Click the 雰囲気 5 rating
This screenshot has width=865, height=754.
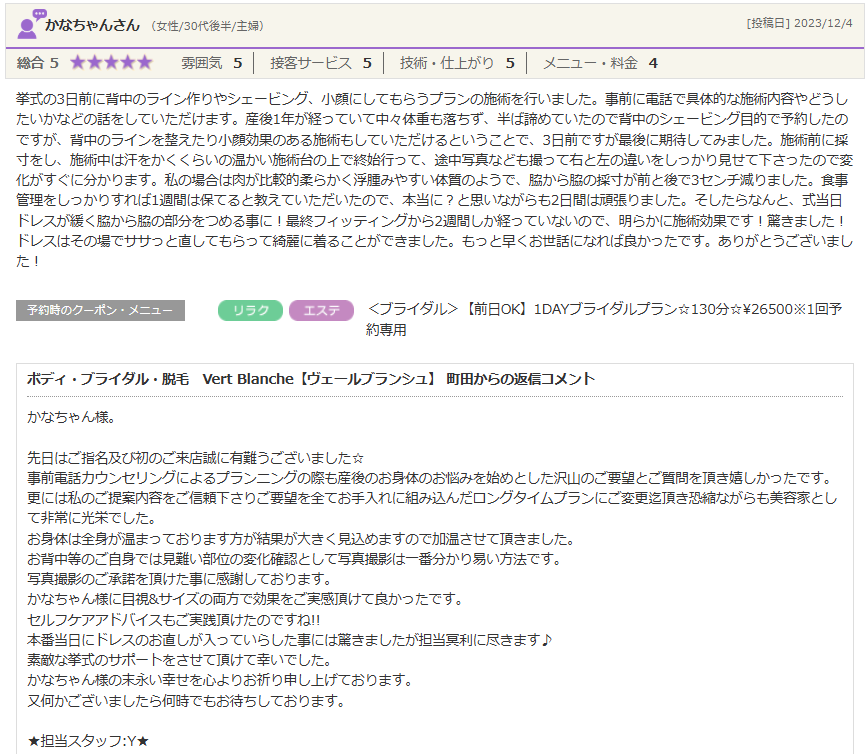click(x=212, y=63)
